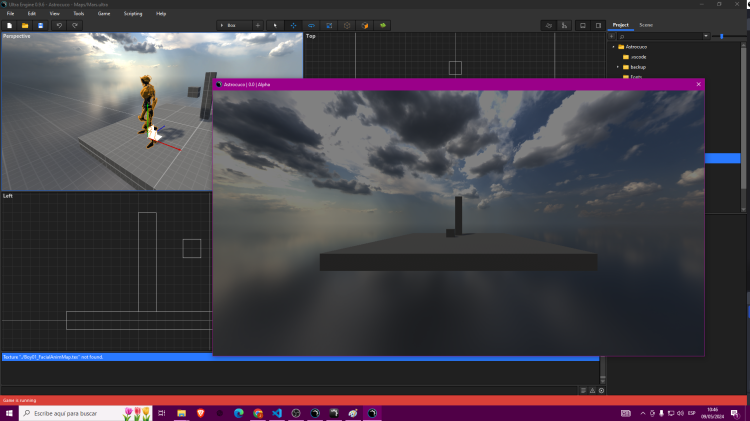Image resolution: width=750 pixels, height=421 pixels.
Task: Select the arrow selection tool
Action: pos(276,25)
